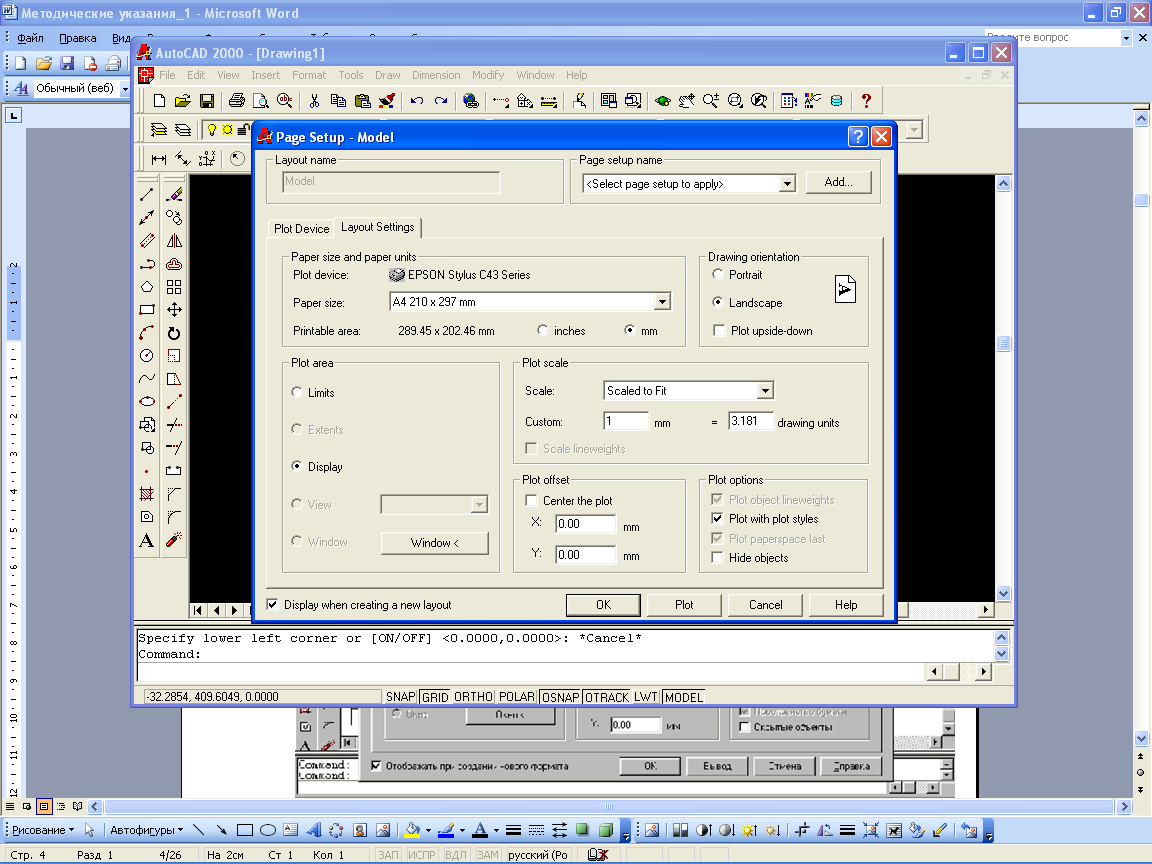Select the Line draw tool in AutoCAD

[x=147, y=194]
